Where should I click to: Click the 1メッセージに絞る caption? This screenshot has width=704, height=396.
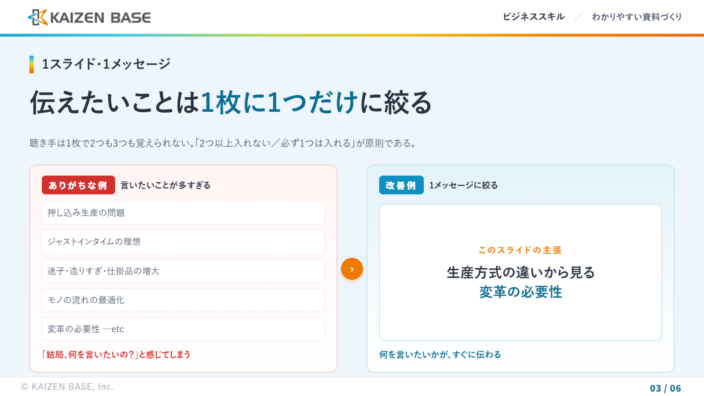[463, 185]
